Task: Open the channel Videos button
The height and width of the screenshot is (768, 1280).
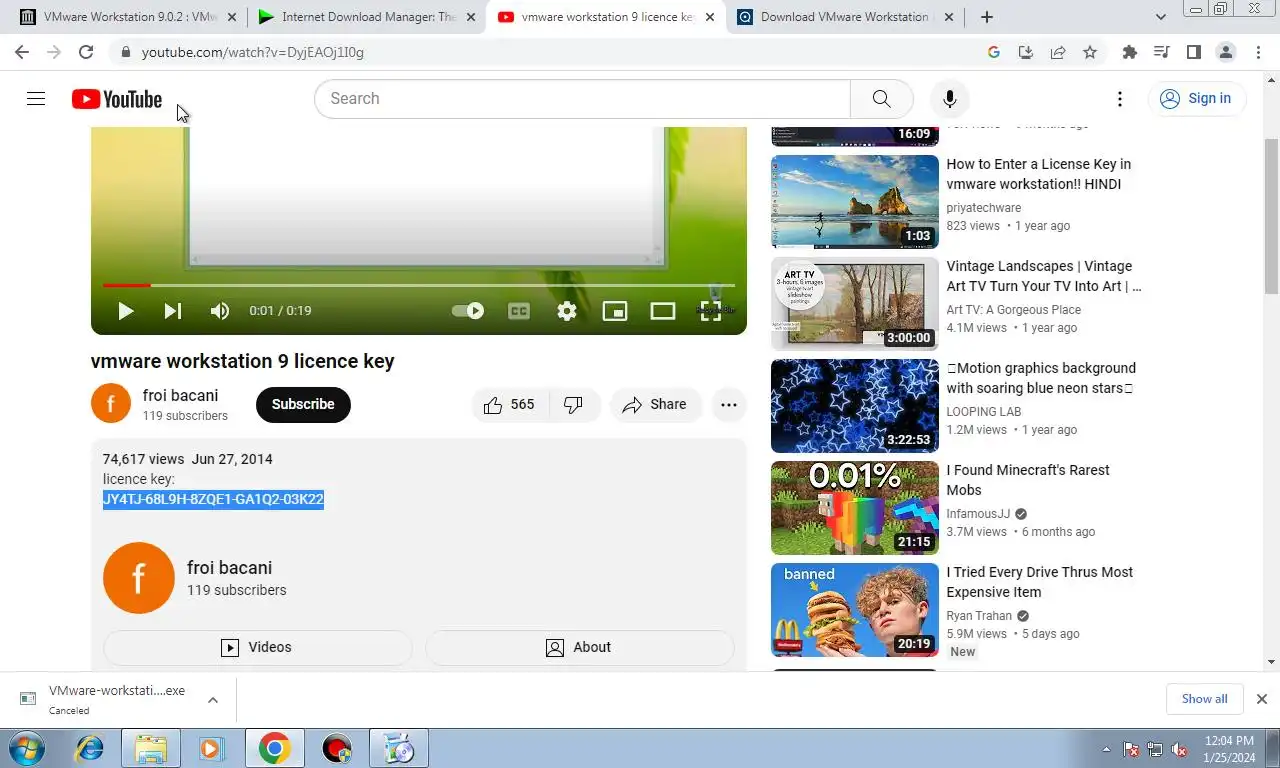Action: click(x=257, y=648)
